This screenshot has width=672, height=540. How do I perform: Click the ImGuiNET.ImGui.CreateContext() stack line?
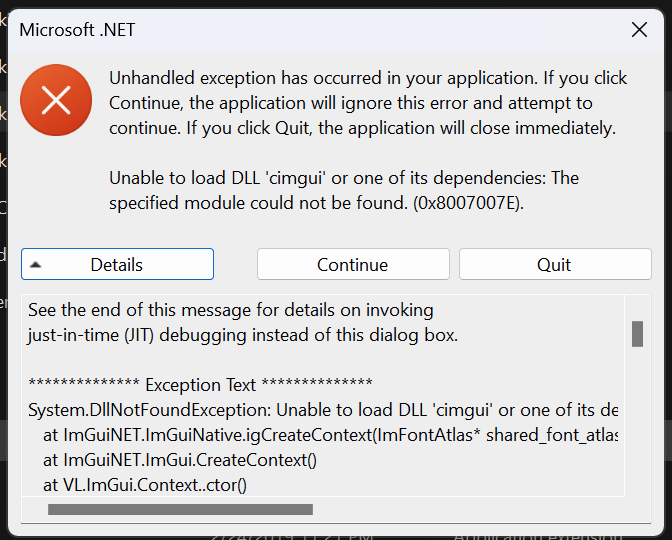(x=180, y=460)
